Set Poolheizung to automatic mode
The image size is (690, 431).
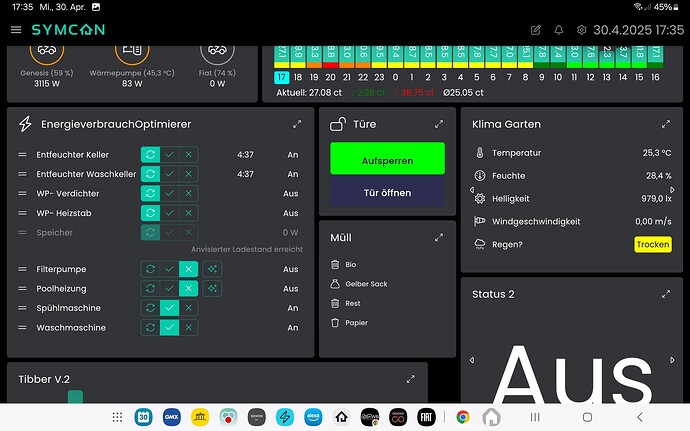150,288
